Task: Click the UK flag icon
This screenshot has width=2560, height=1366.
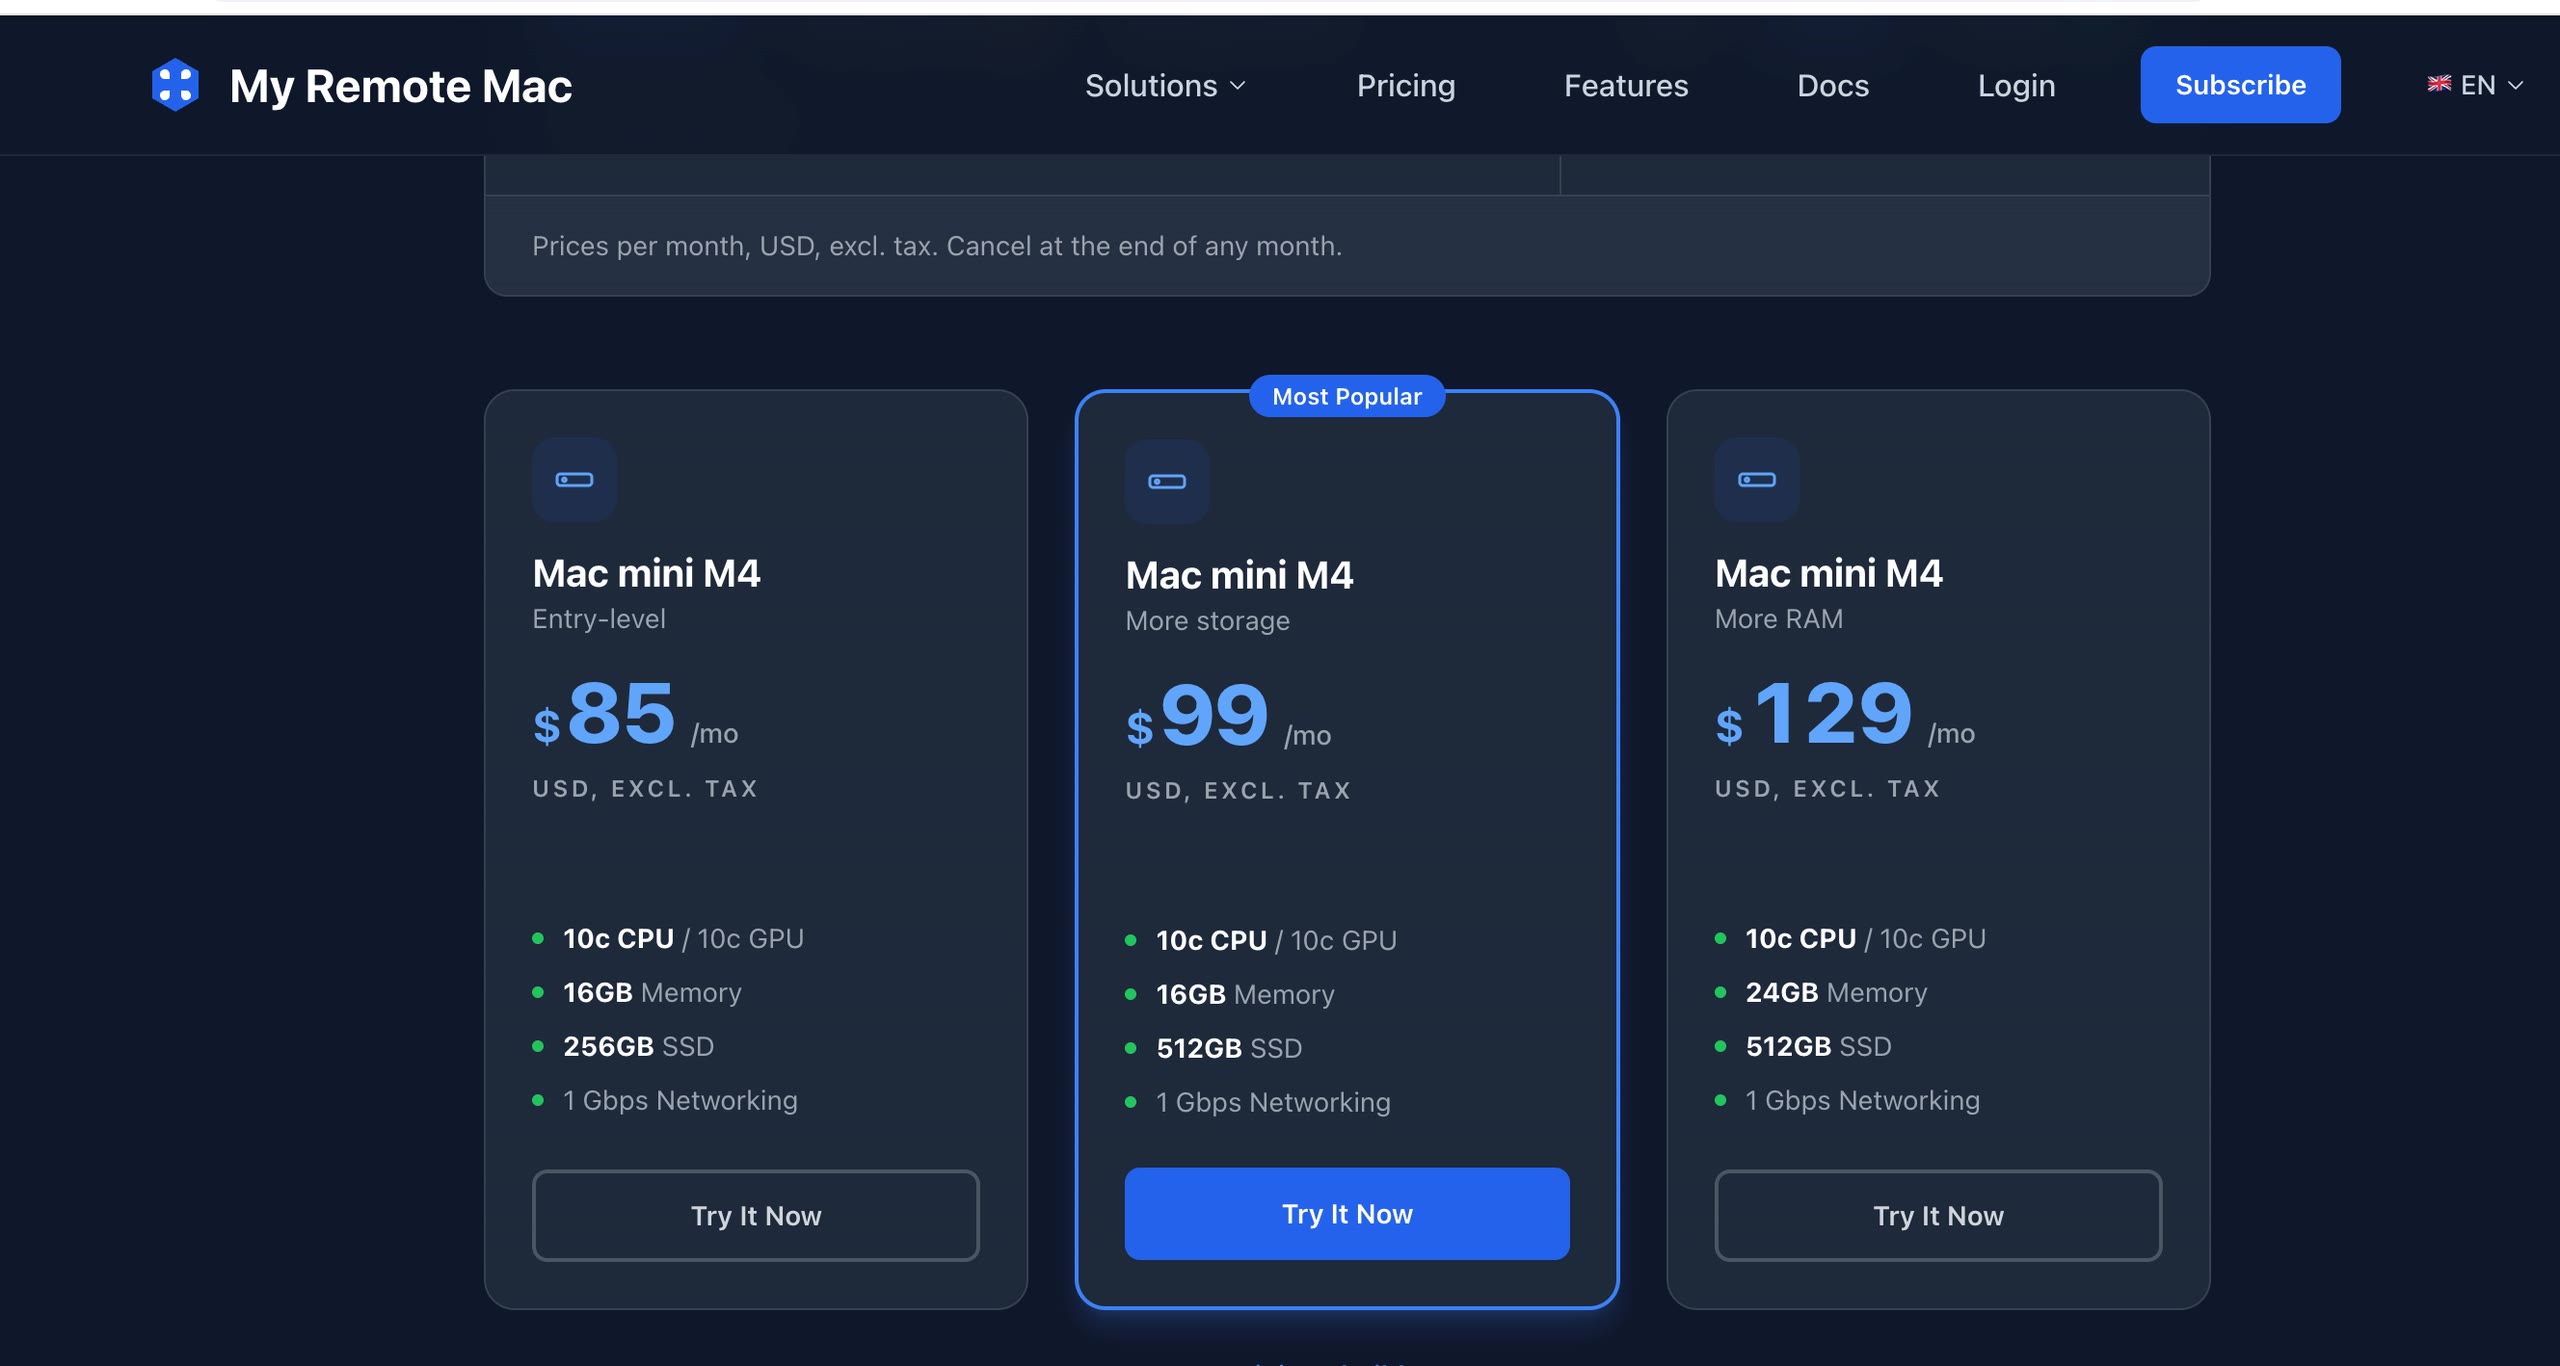Action: (x=2439, y=84)
